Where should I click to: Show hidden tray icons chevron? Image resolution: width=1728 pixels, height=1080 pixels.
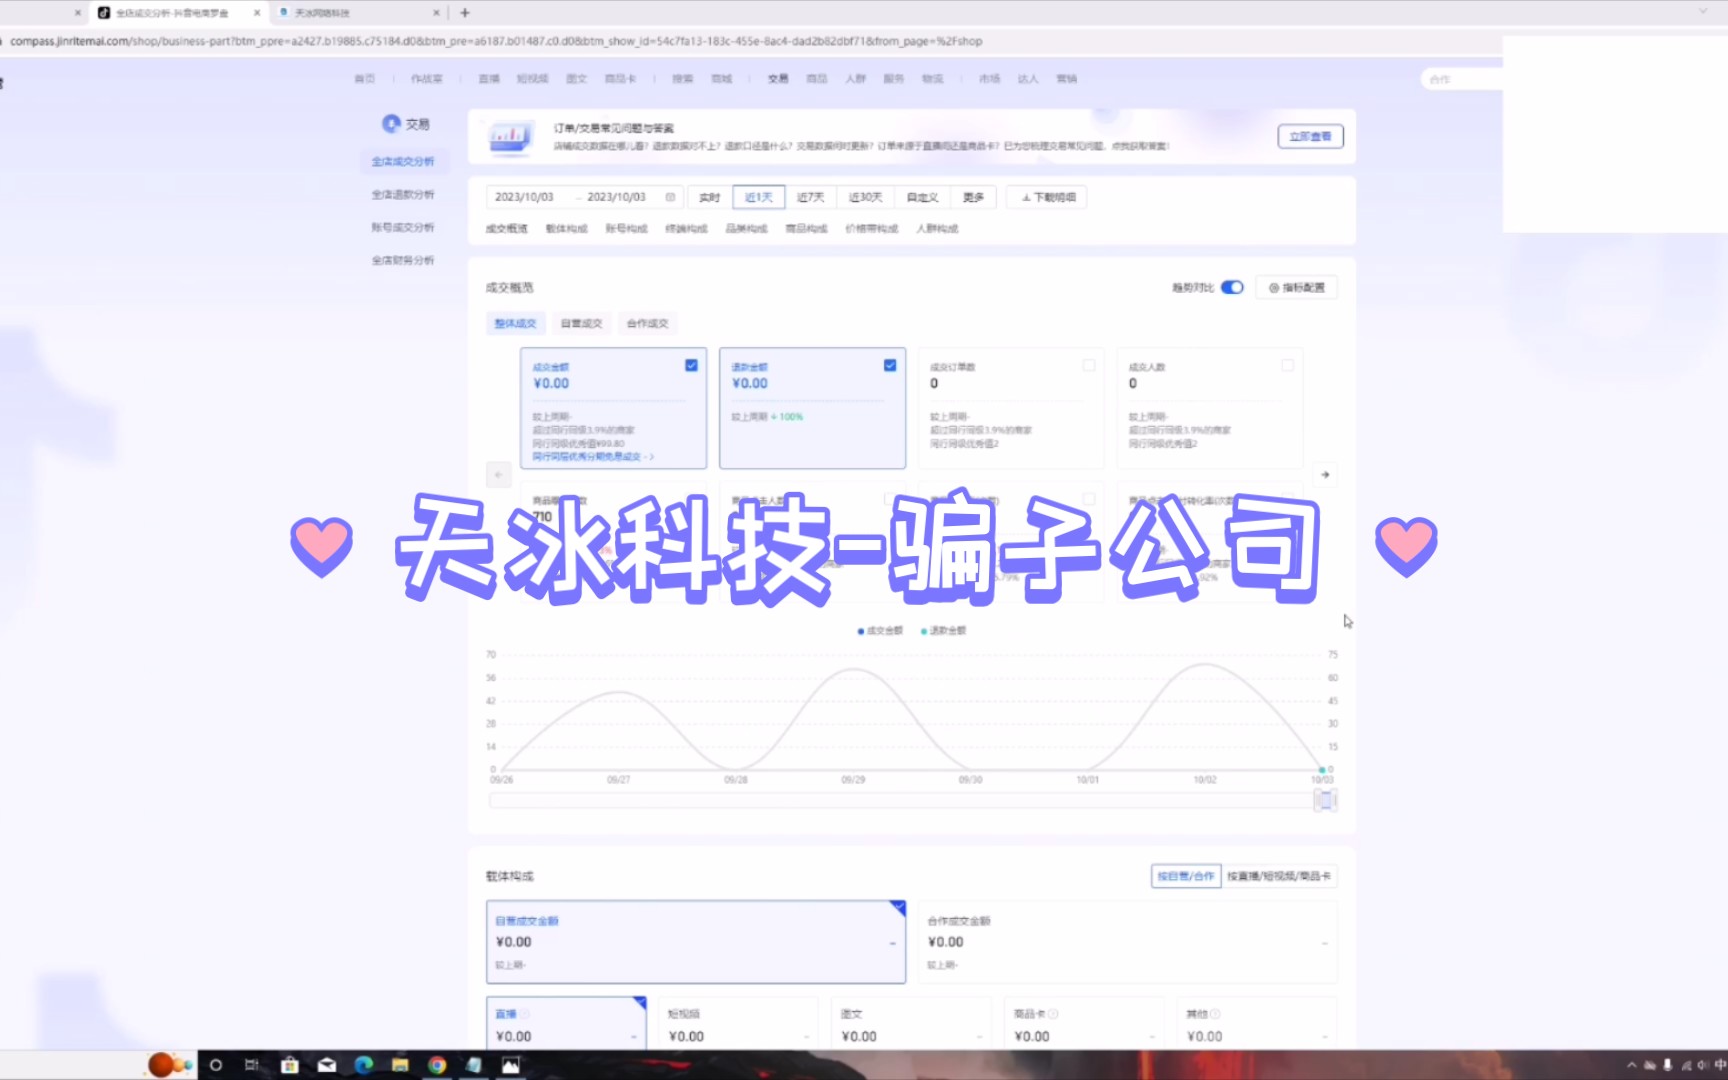click(1631, 1065)
